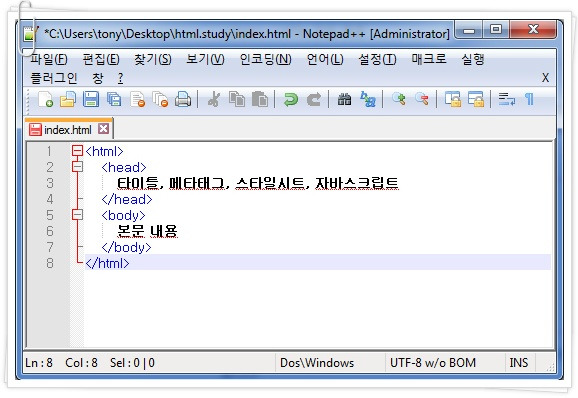Open the 찾기(S) menu
Image resolution: width=578 pixels, height=398 pixels.
tap(153, 59)
